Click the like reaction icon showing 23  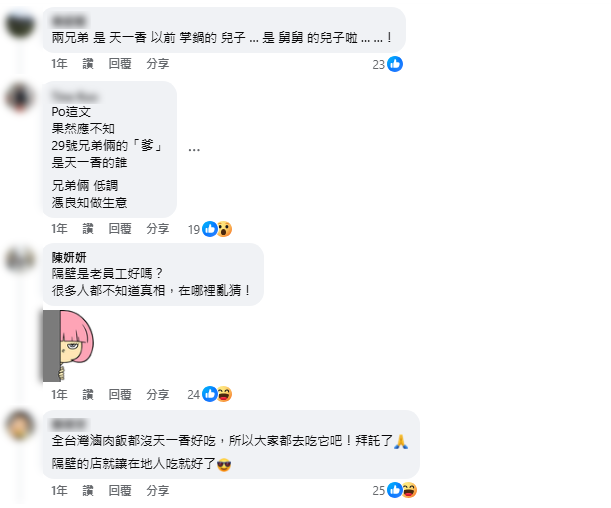395,64
